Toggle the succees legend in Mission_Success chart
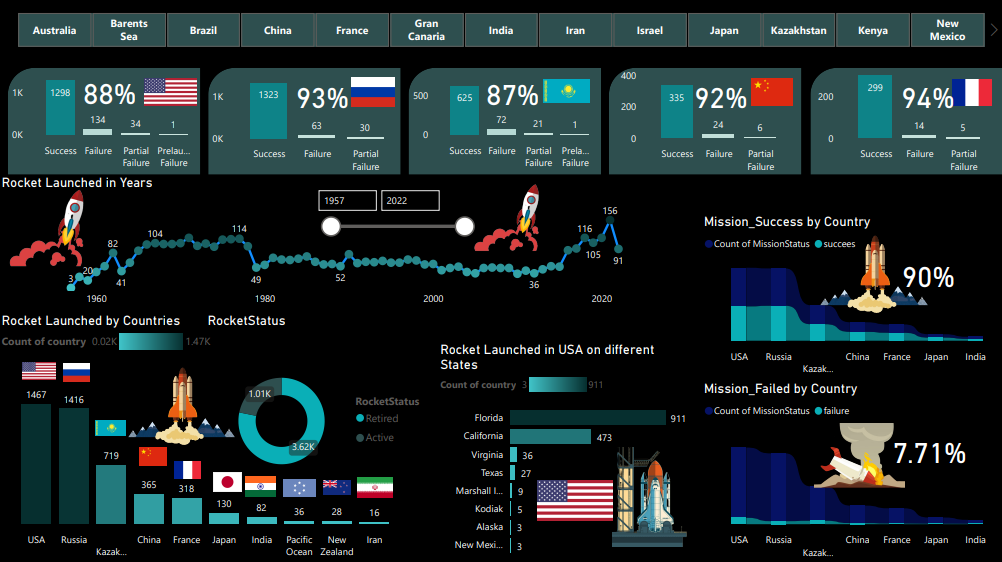Image resolution: width=1002 pixels, height=562 pixels. (835, 244)
